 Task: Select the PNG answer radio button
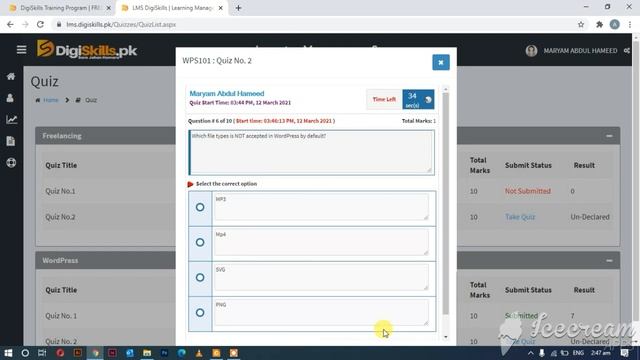pos(200,313)
